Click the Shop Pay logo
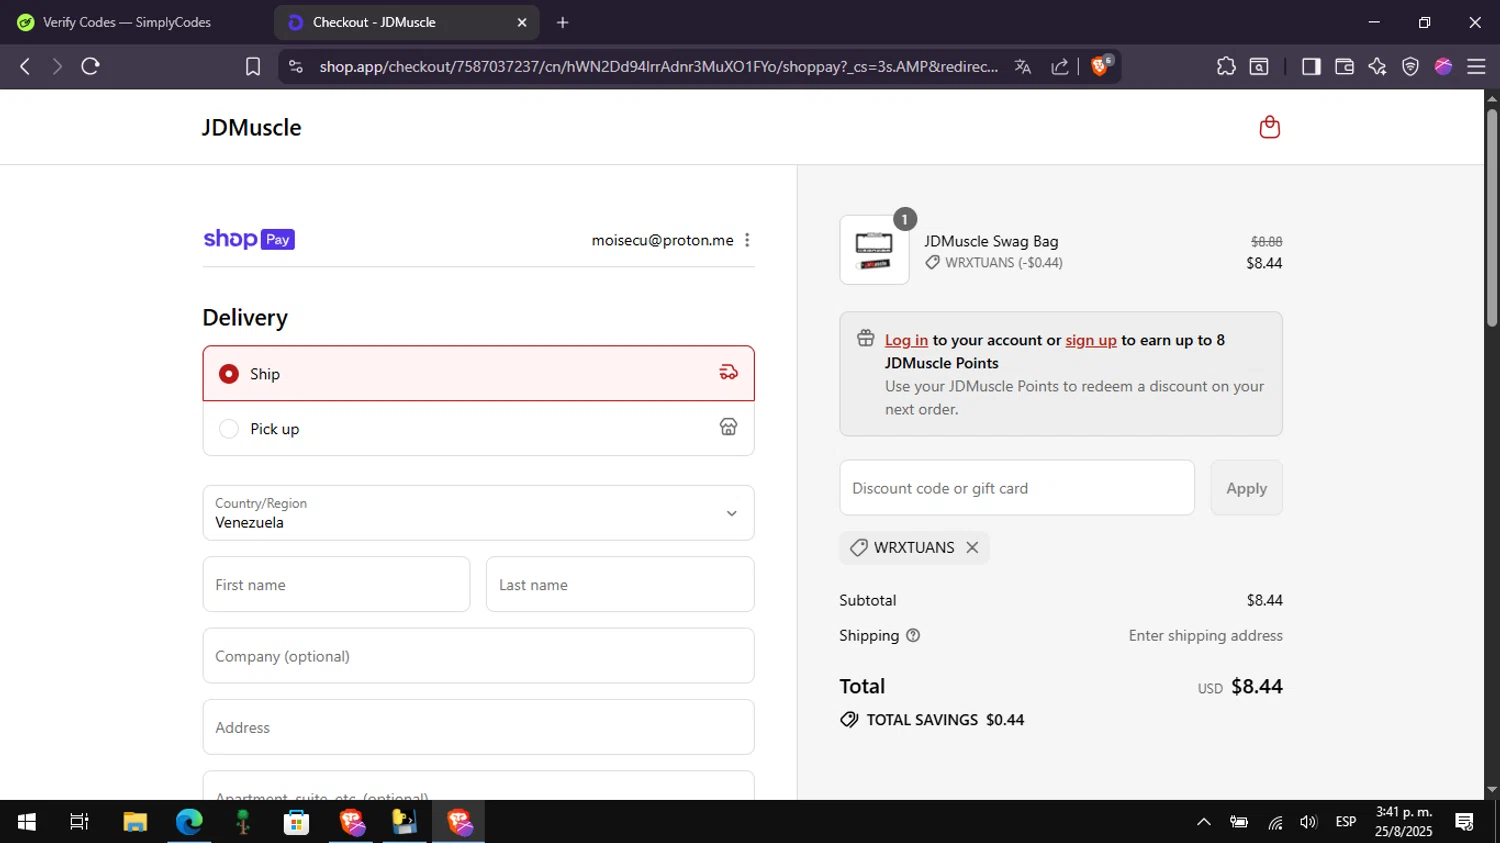Screen dimensions: 1500x843 [x=249, y=239]
